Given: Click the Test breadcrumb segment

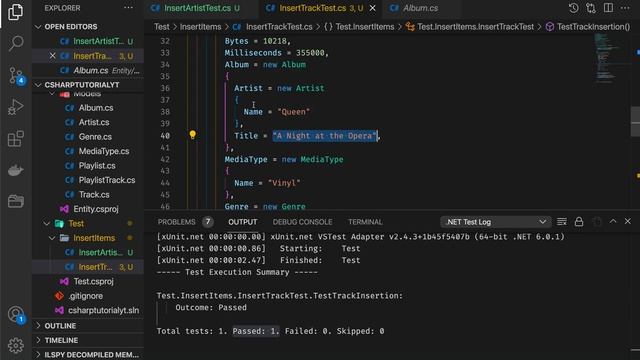Looking at the screenshot, I should coord(162,27).
